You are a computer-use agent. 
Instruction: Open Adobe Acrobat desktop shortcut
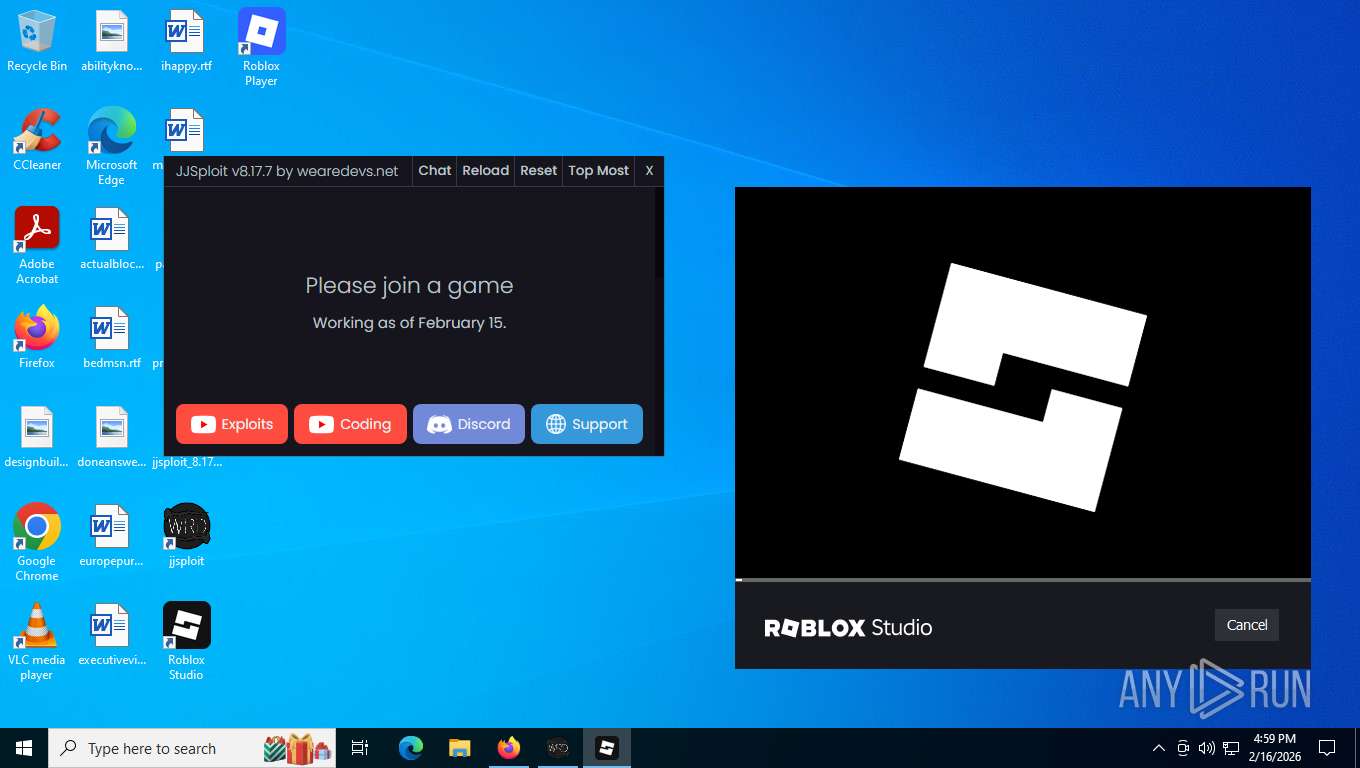pyautogui.click(x=37, y=245)
